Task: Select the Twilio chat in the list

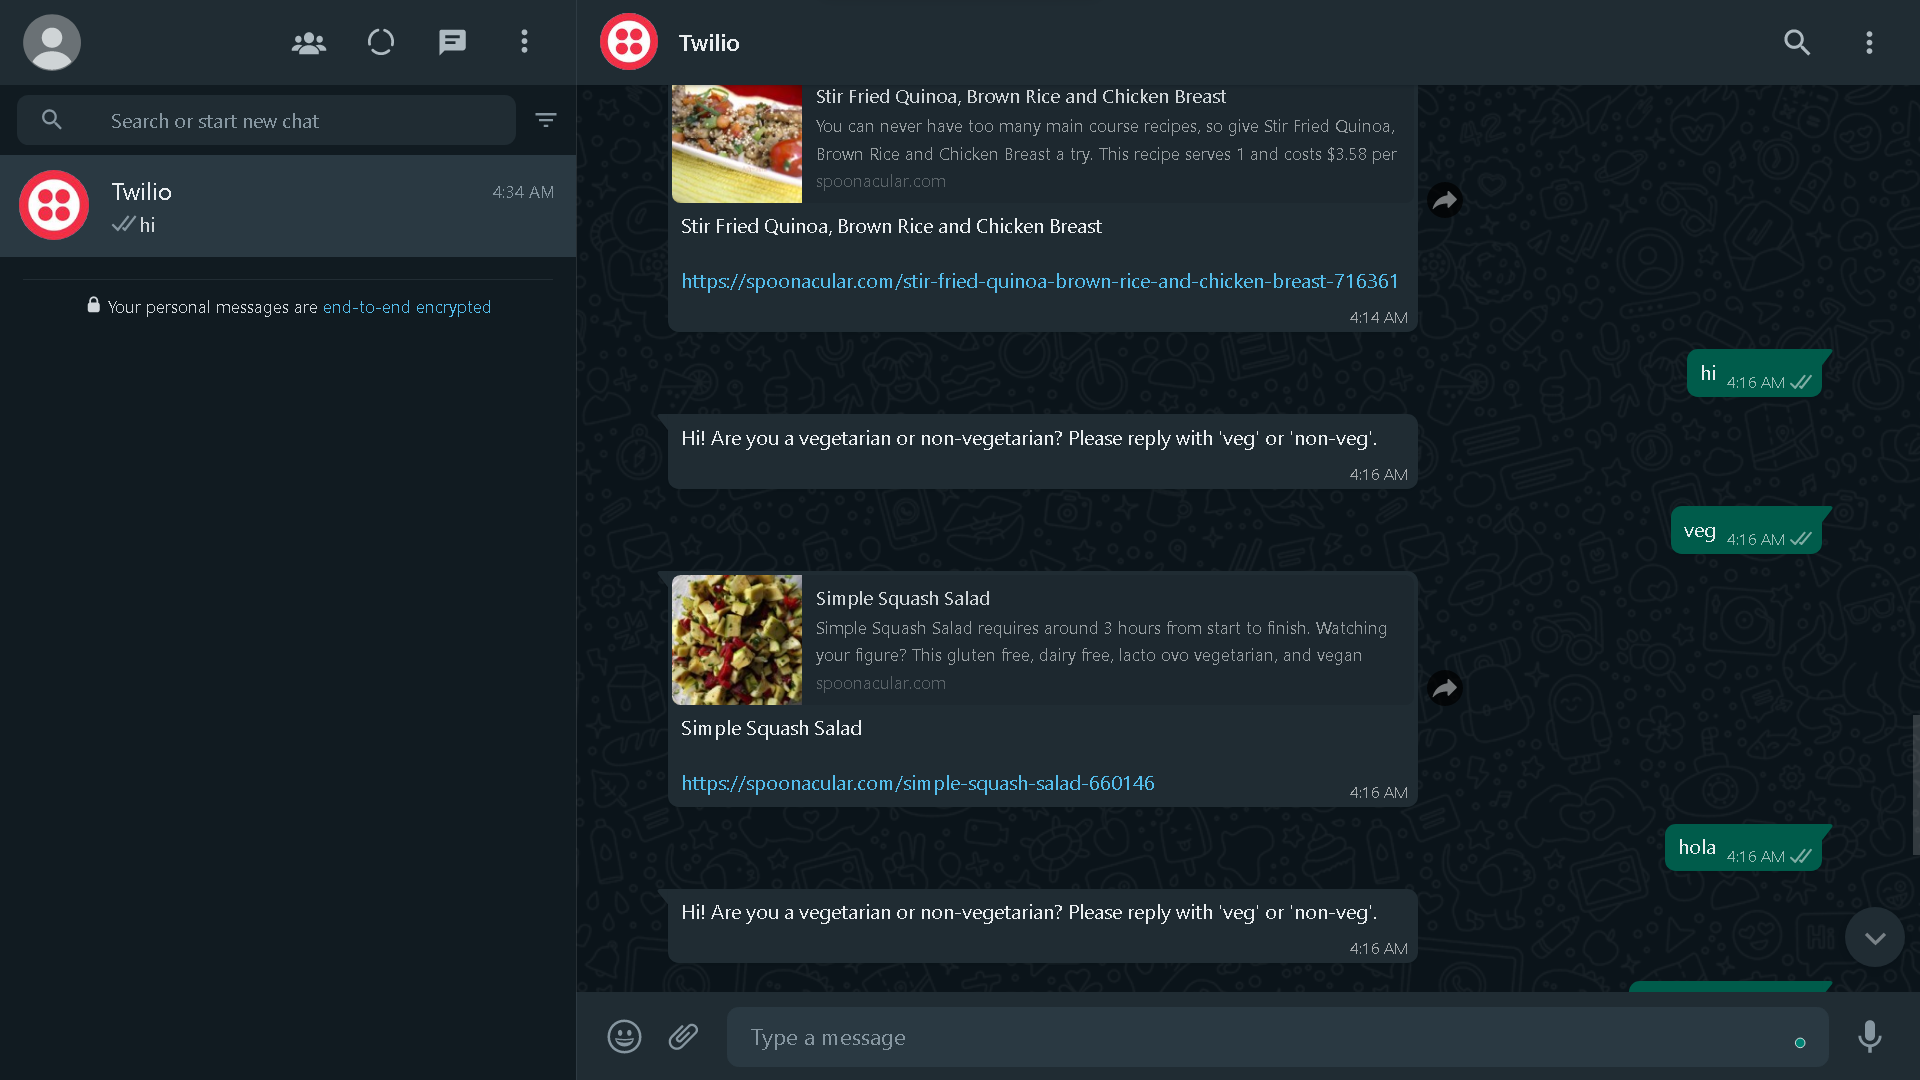Action: click(x=288, y=206)
